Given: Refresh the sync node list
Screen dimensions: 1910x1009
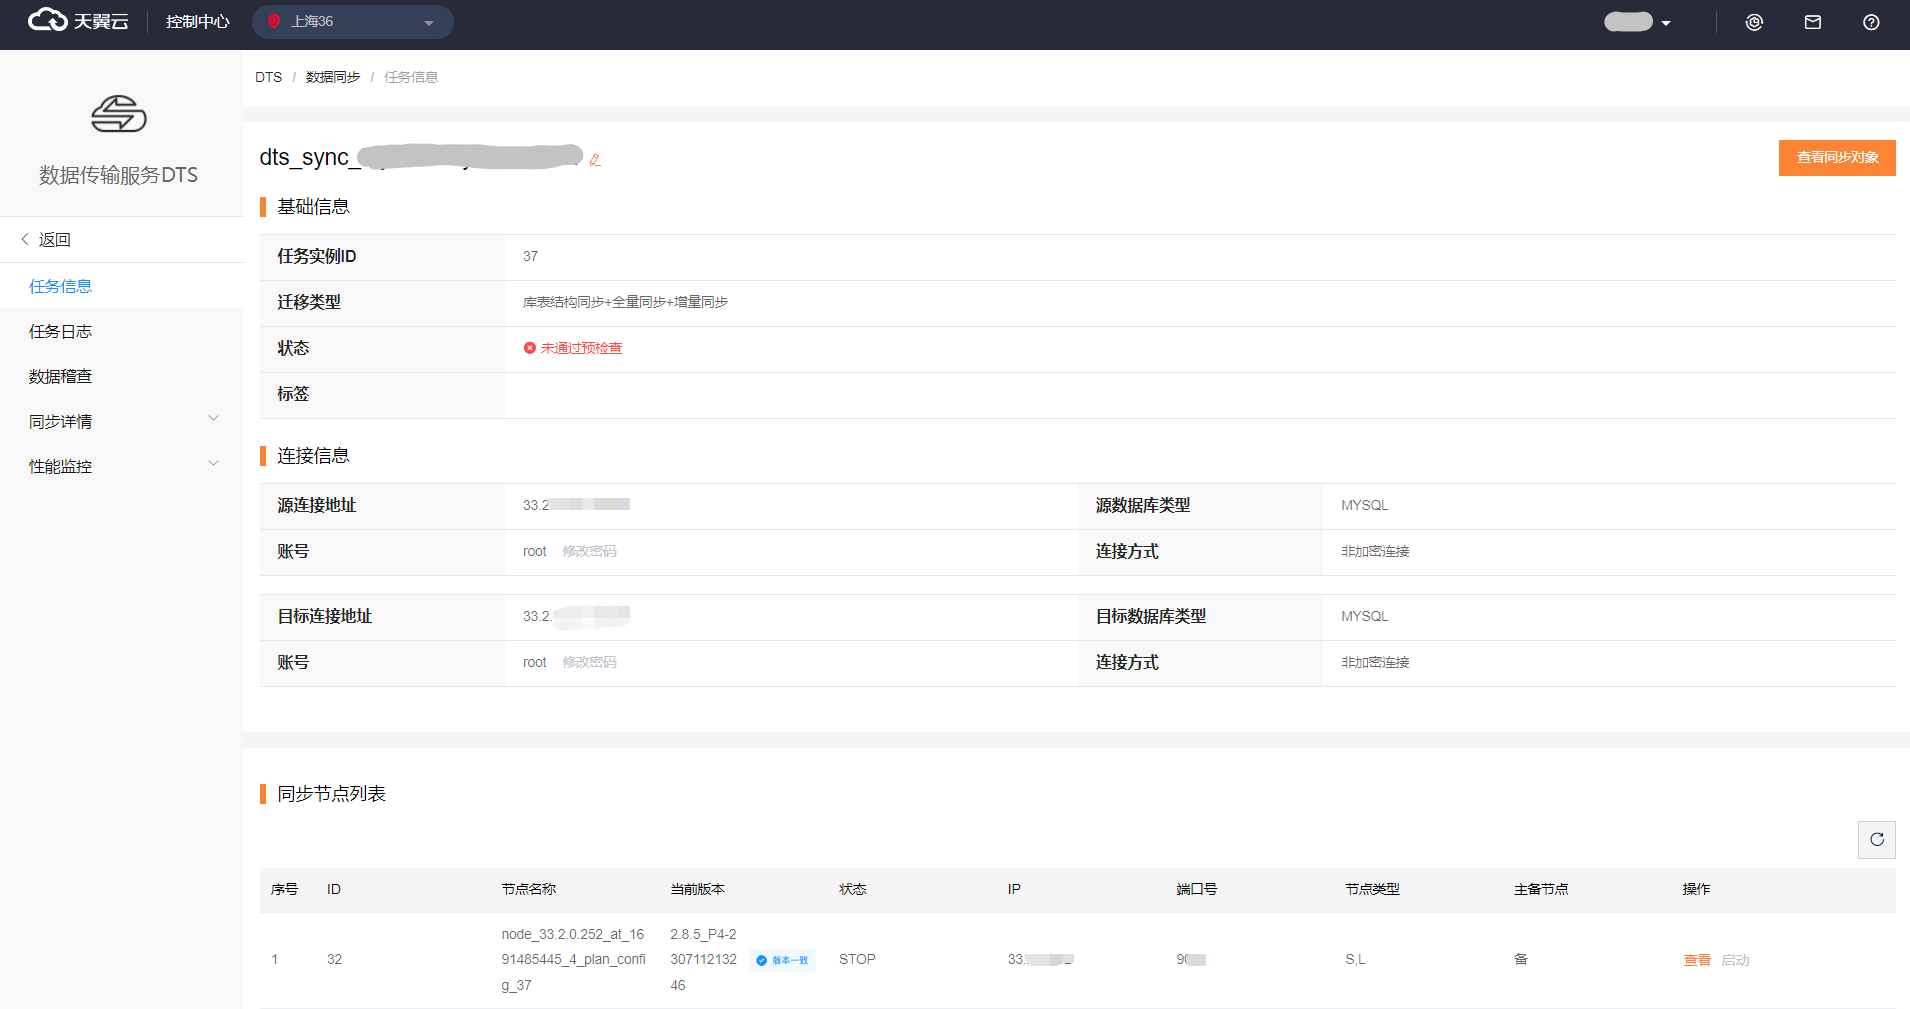Looking at the screenshot, I should 1876,840.
